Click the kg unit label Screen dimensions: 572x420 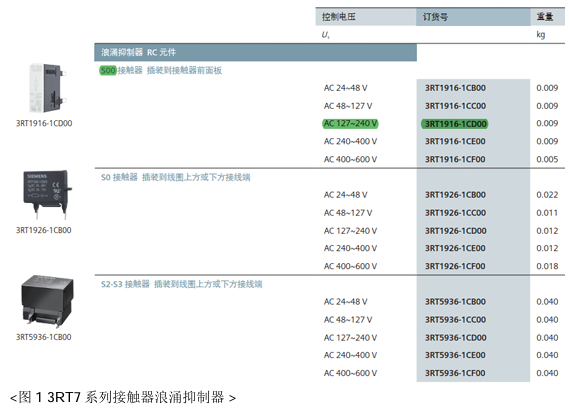pos(541,35)
